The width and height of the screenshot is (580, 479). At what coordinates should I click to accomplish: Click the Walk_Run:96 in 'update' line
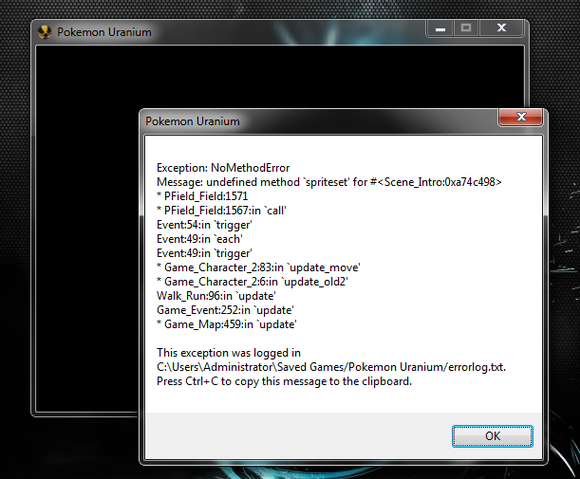coord(216,296)
